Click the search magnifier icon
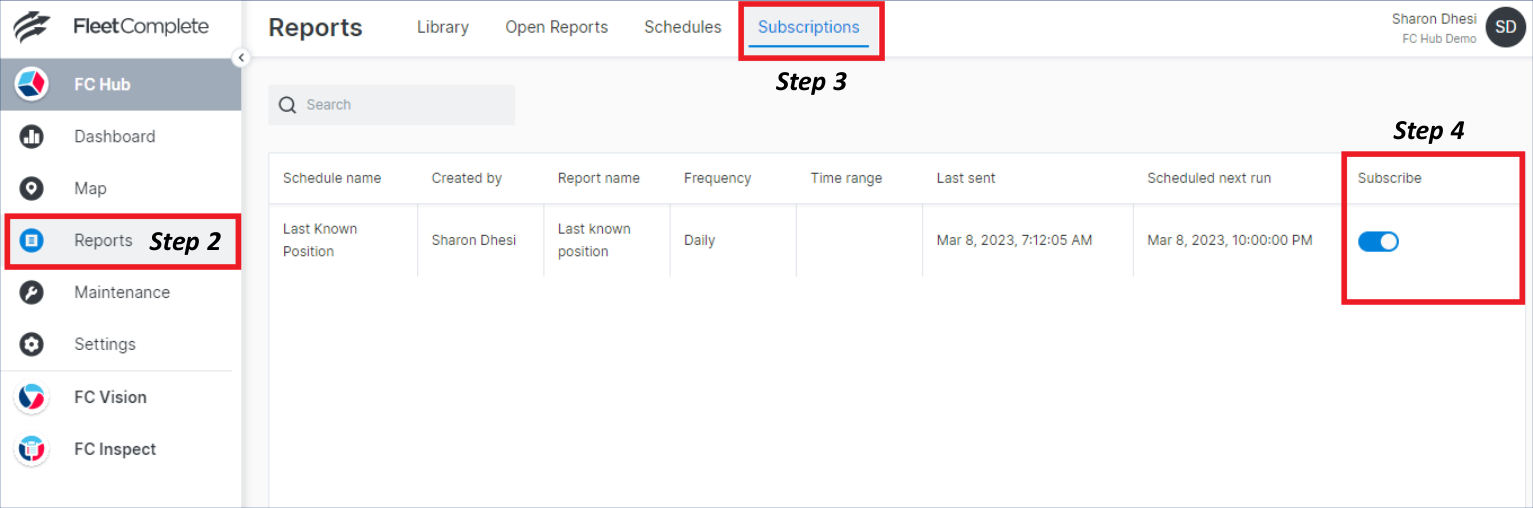 coord(288,105)
